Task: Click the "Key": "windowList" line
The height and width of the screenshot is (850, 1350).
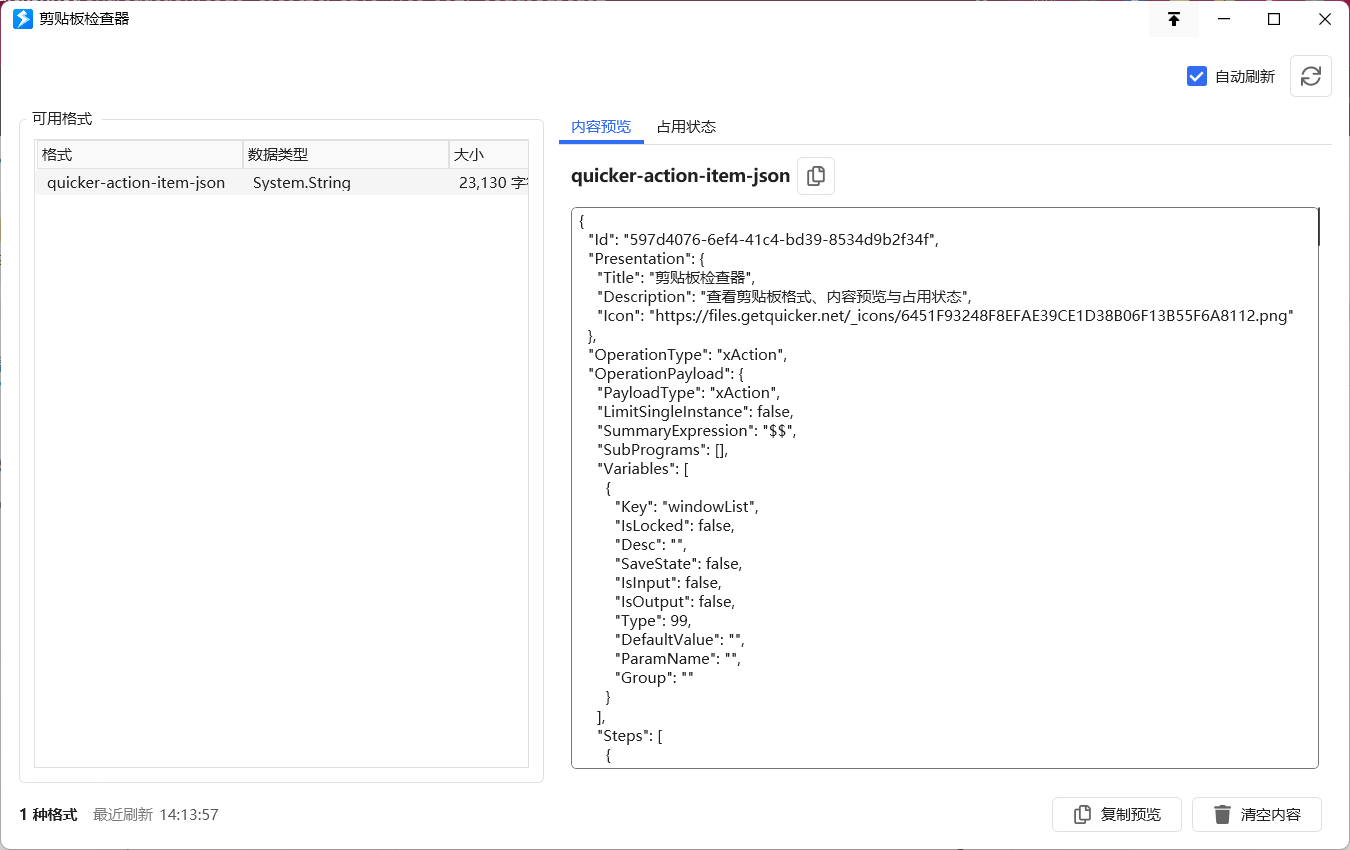Action: (x=687, y=507)
